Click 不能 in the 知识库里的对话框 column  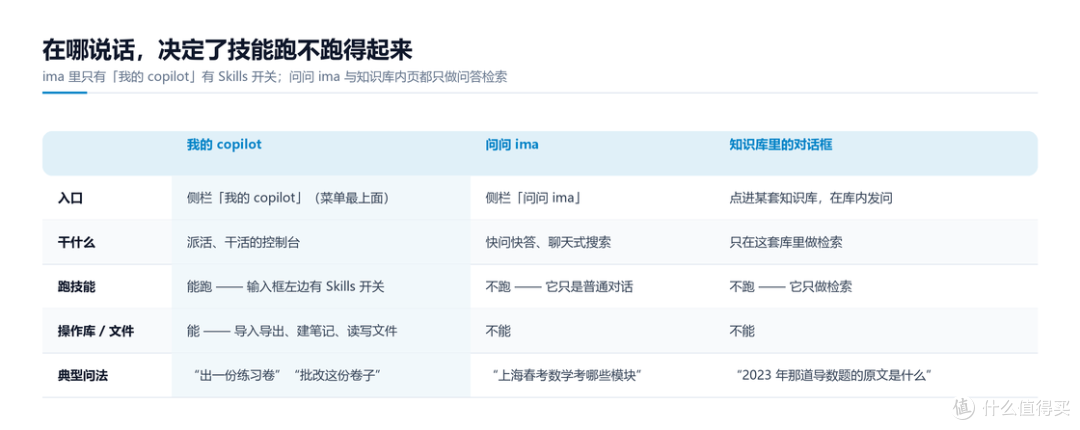click(x=742, y=331)
